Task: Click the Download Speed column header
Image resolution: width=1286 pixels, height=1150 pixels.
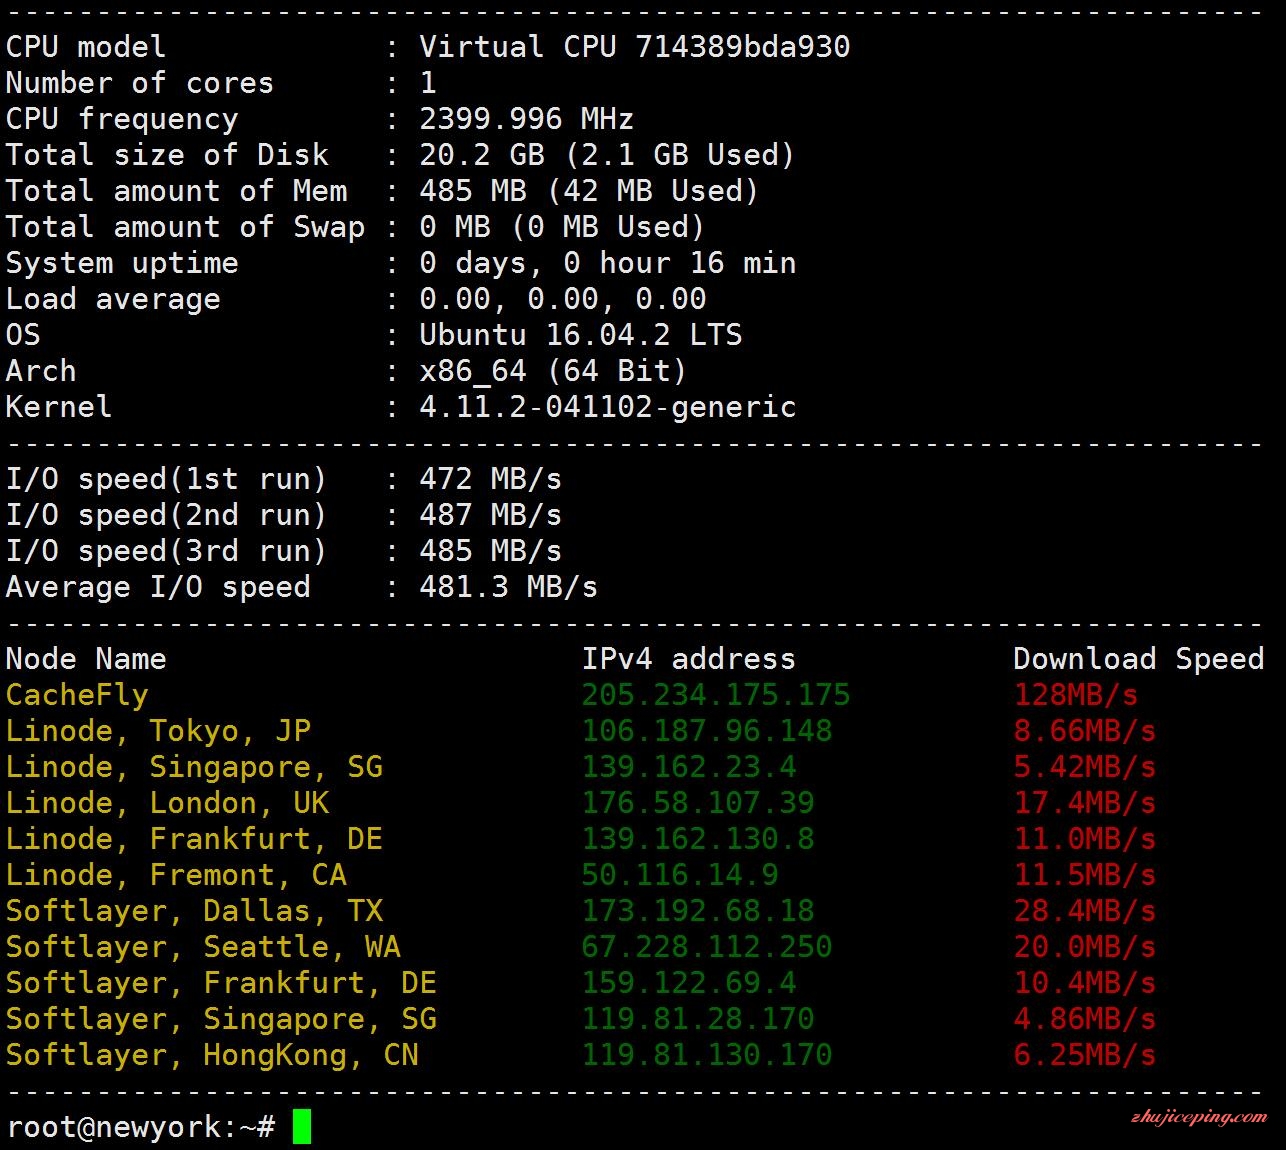Action: click(x=1138, y=659)
